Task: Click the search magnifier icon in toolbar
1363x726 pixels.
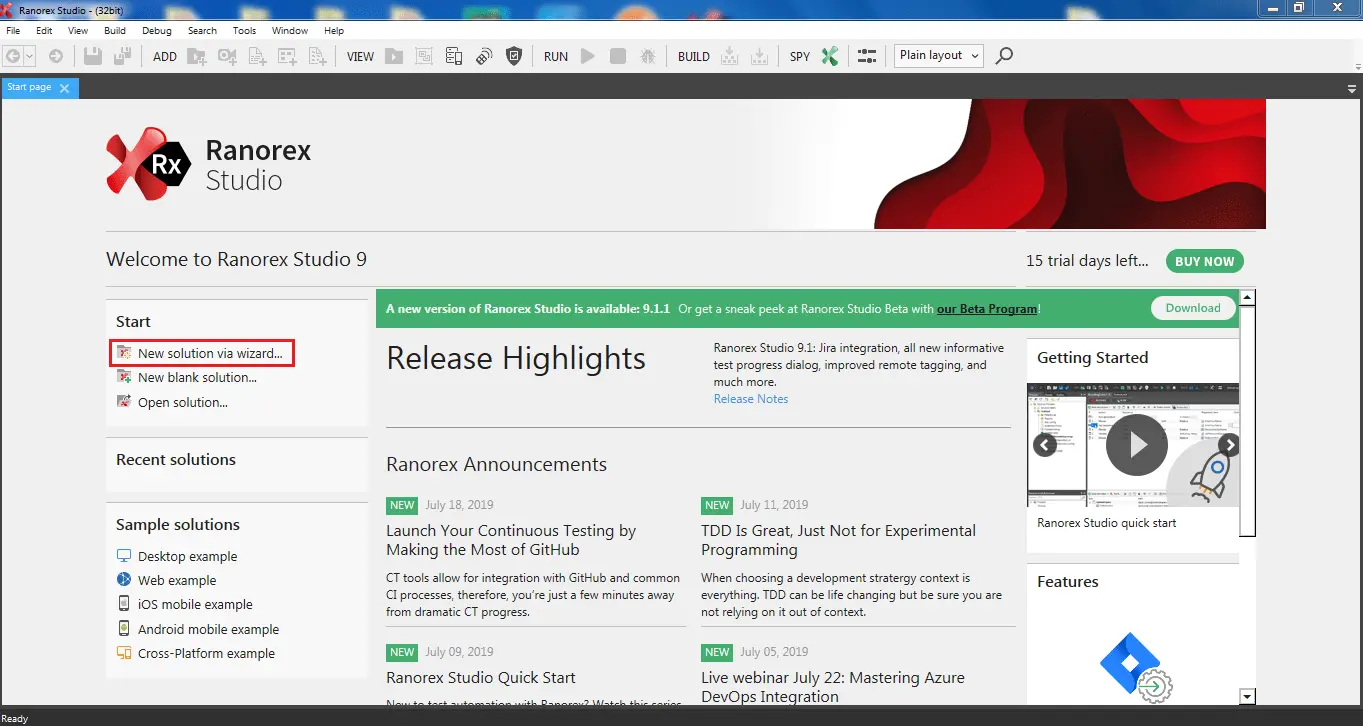Action: coord(1004,56)
